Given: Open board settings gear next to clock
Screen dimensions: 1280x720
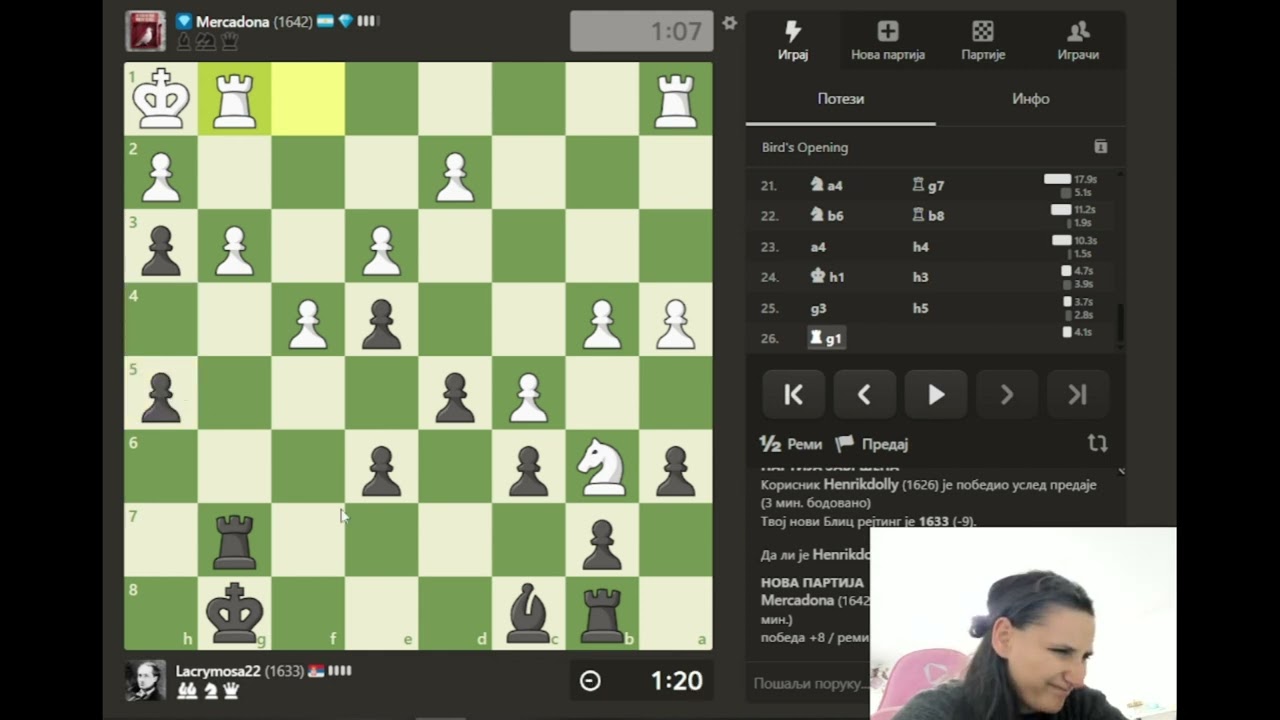Looking at the screenshot, I should [730, 23].
